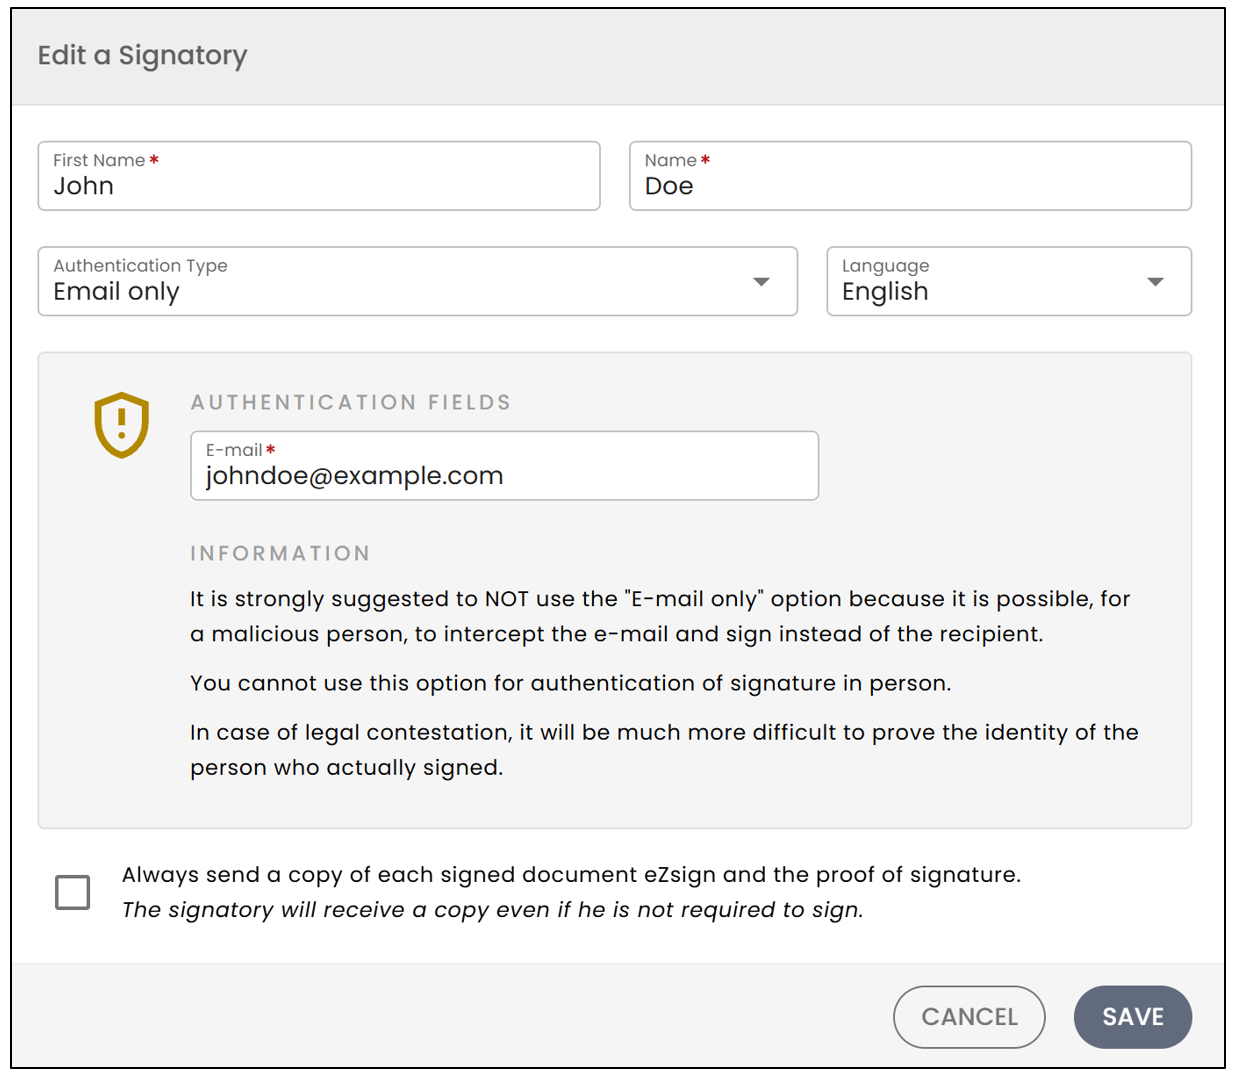Click the Name field containing Doe

[x=910, y=176]
